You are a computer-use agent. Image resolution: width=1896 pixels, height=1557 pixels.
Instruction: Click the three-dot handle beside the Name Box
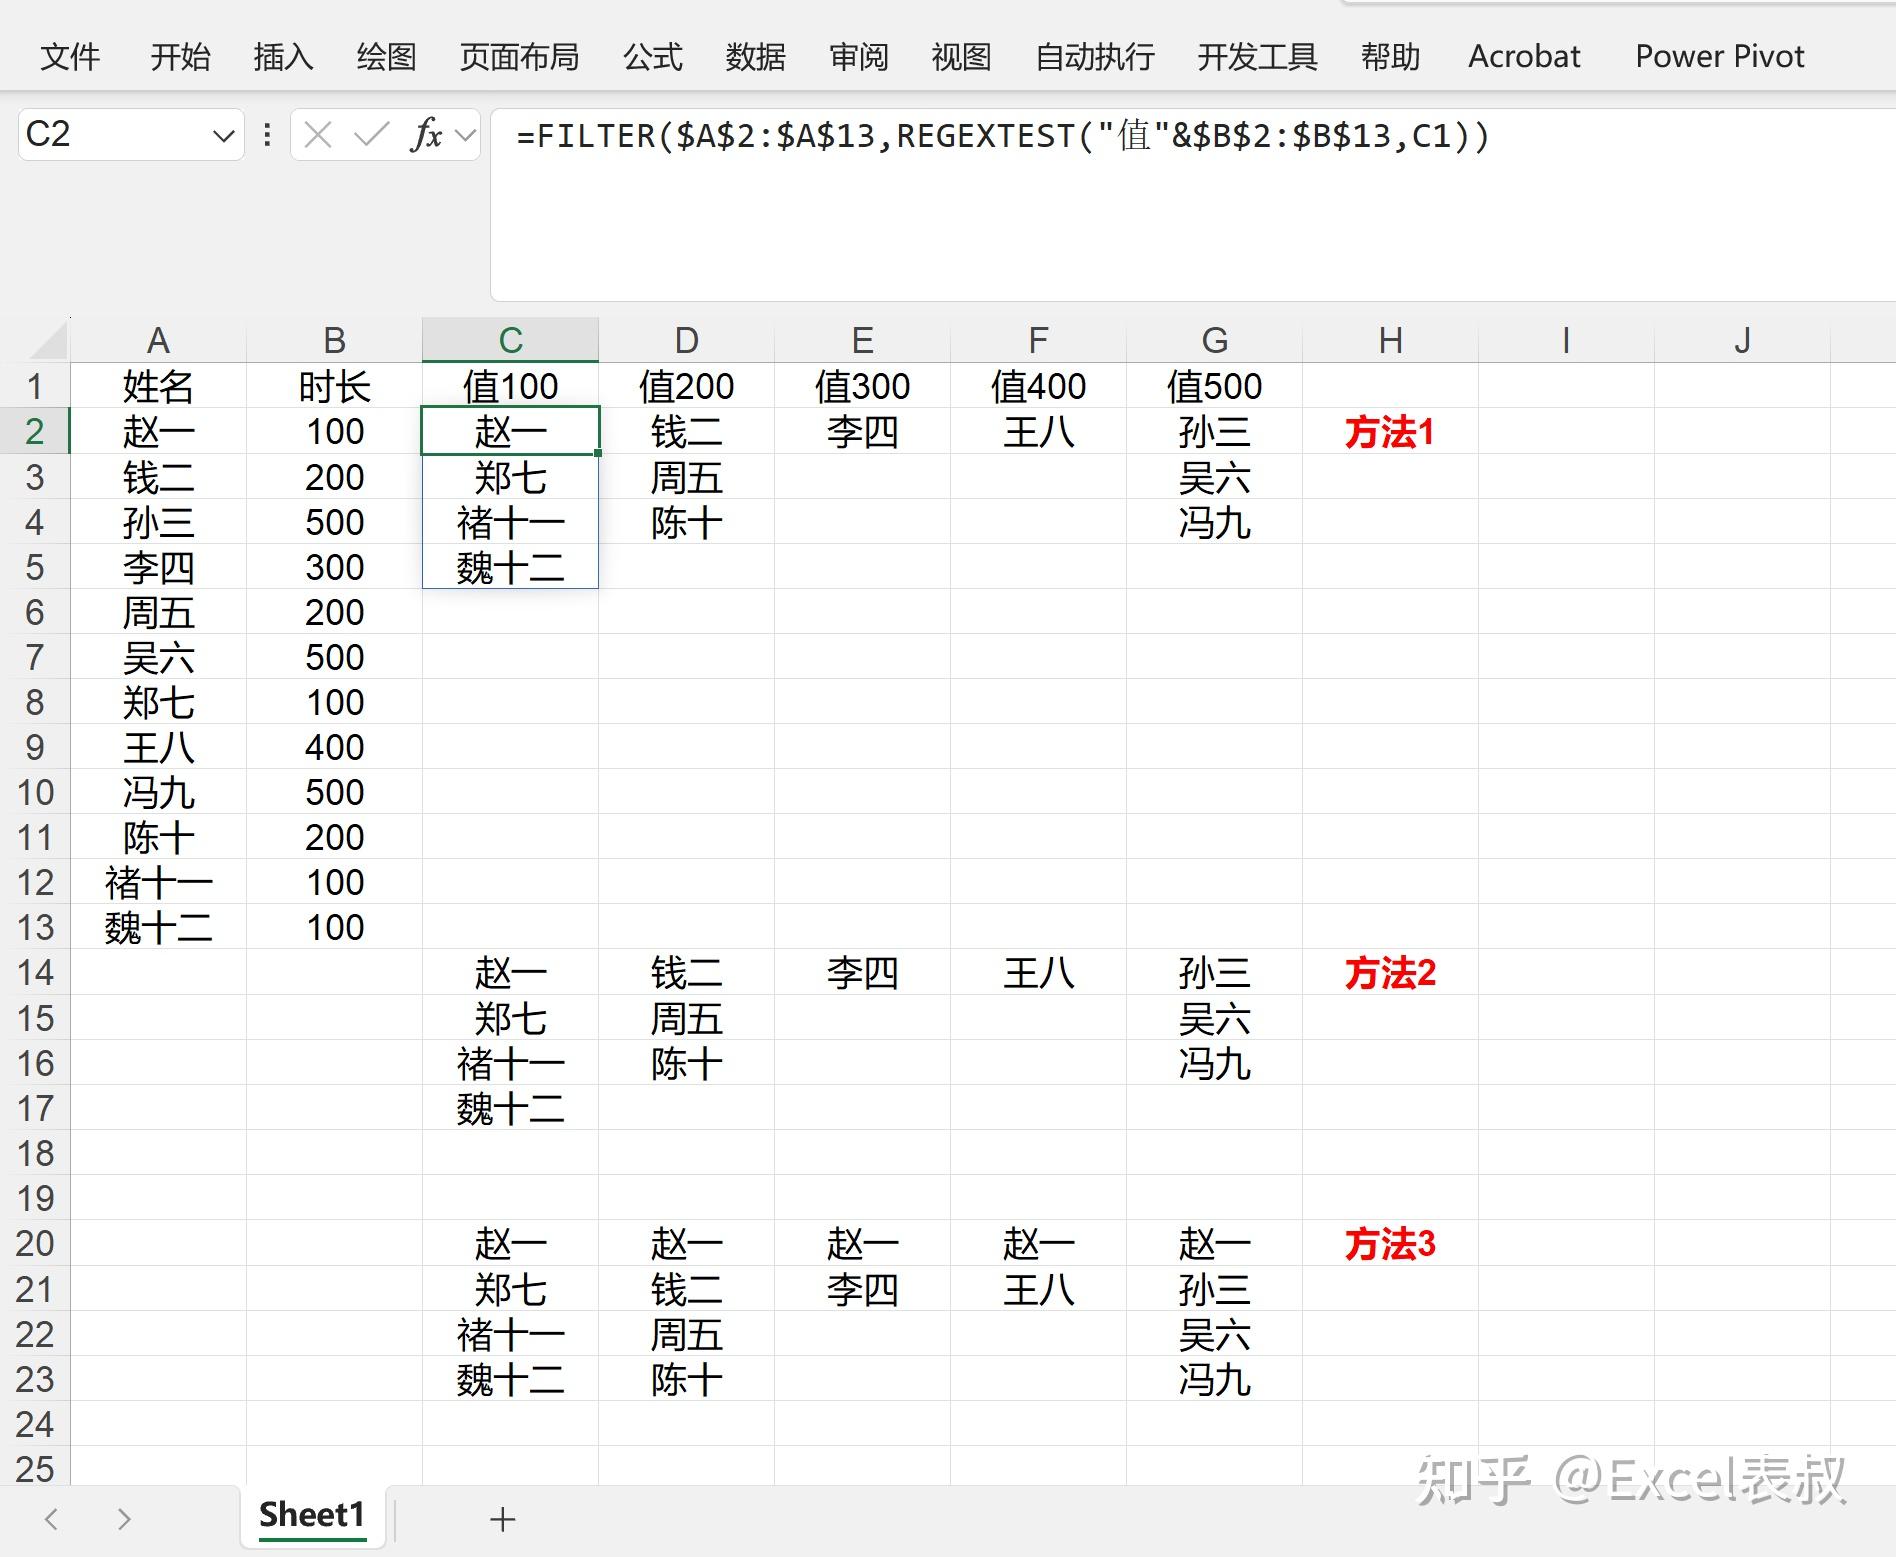pyautogui.click(x=267, y=134)
